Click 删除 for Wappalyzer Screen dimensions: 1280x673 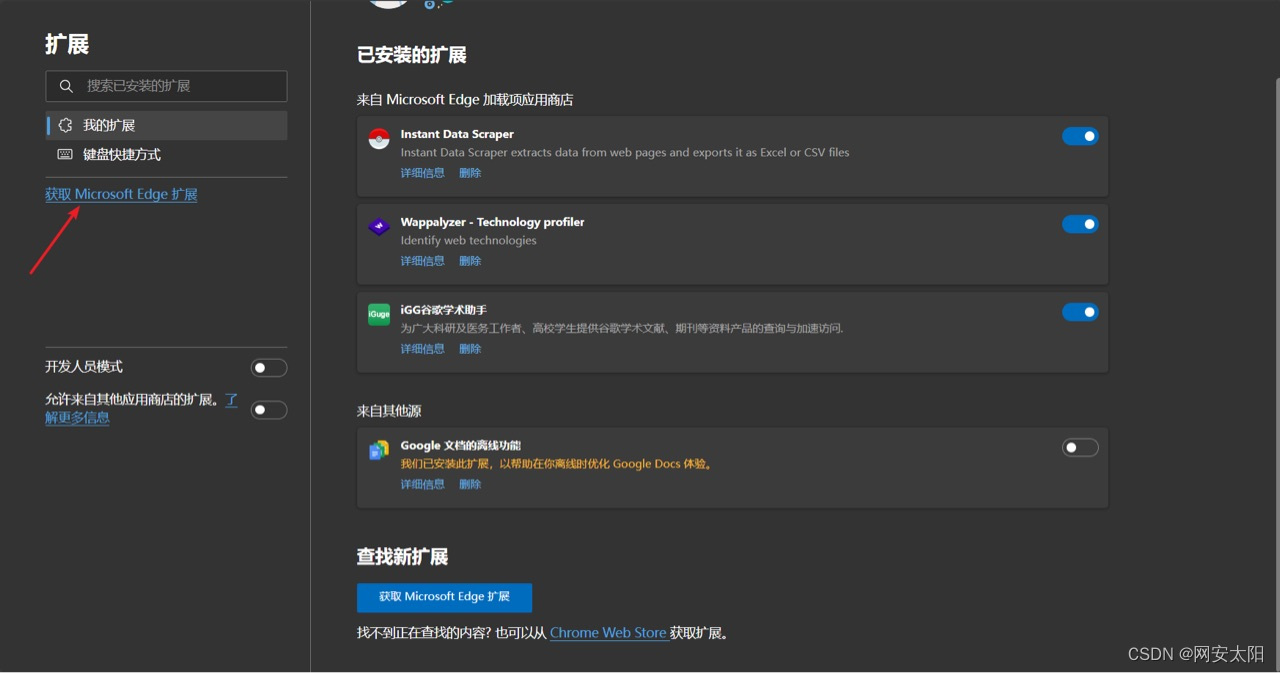(x=470, y=261)
